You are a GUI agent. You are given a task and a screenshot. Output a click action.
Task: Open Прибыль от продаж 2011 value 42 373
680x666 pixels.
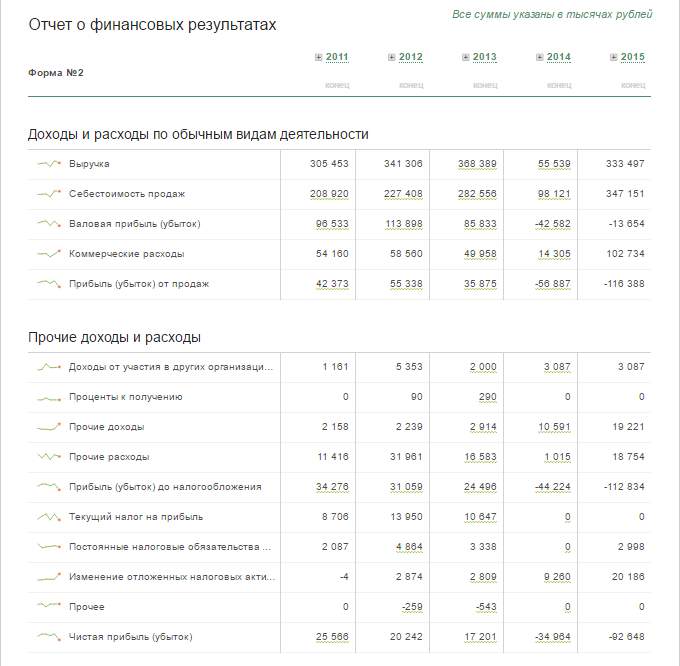point(332,284)
